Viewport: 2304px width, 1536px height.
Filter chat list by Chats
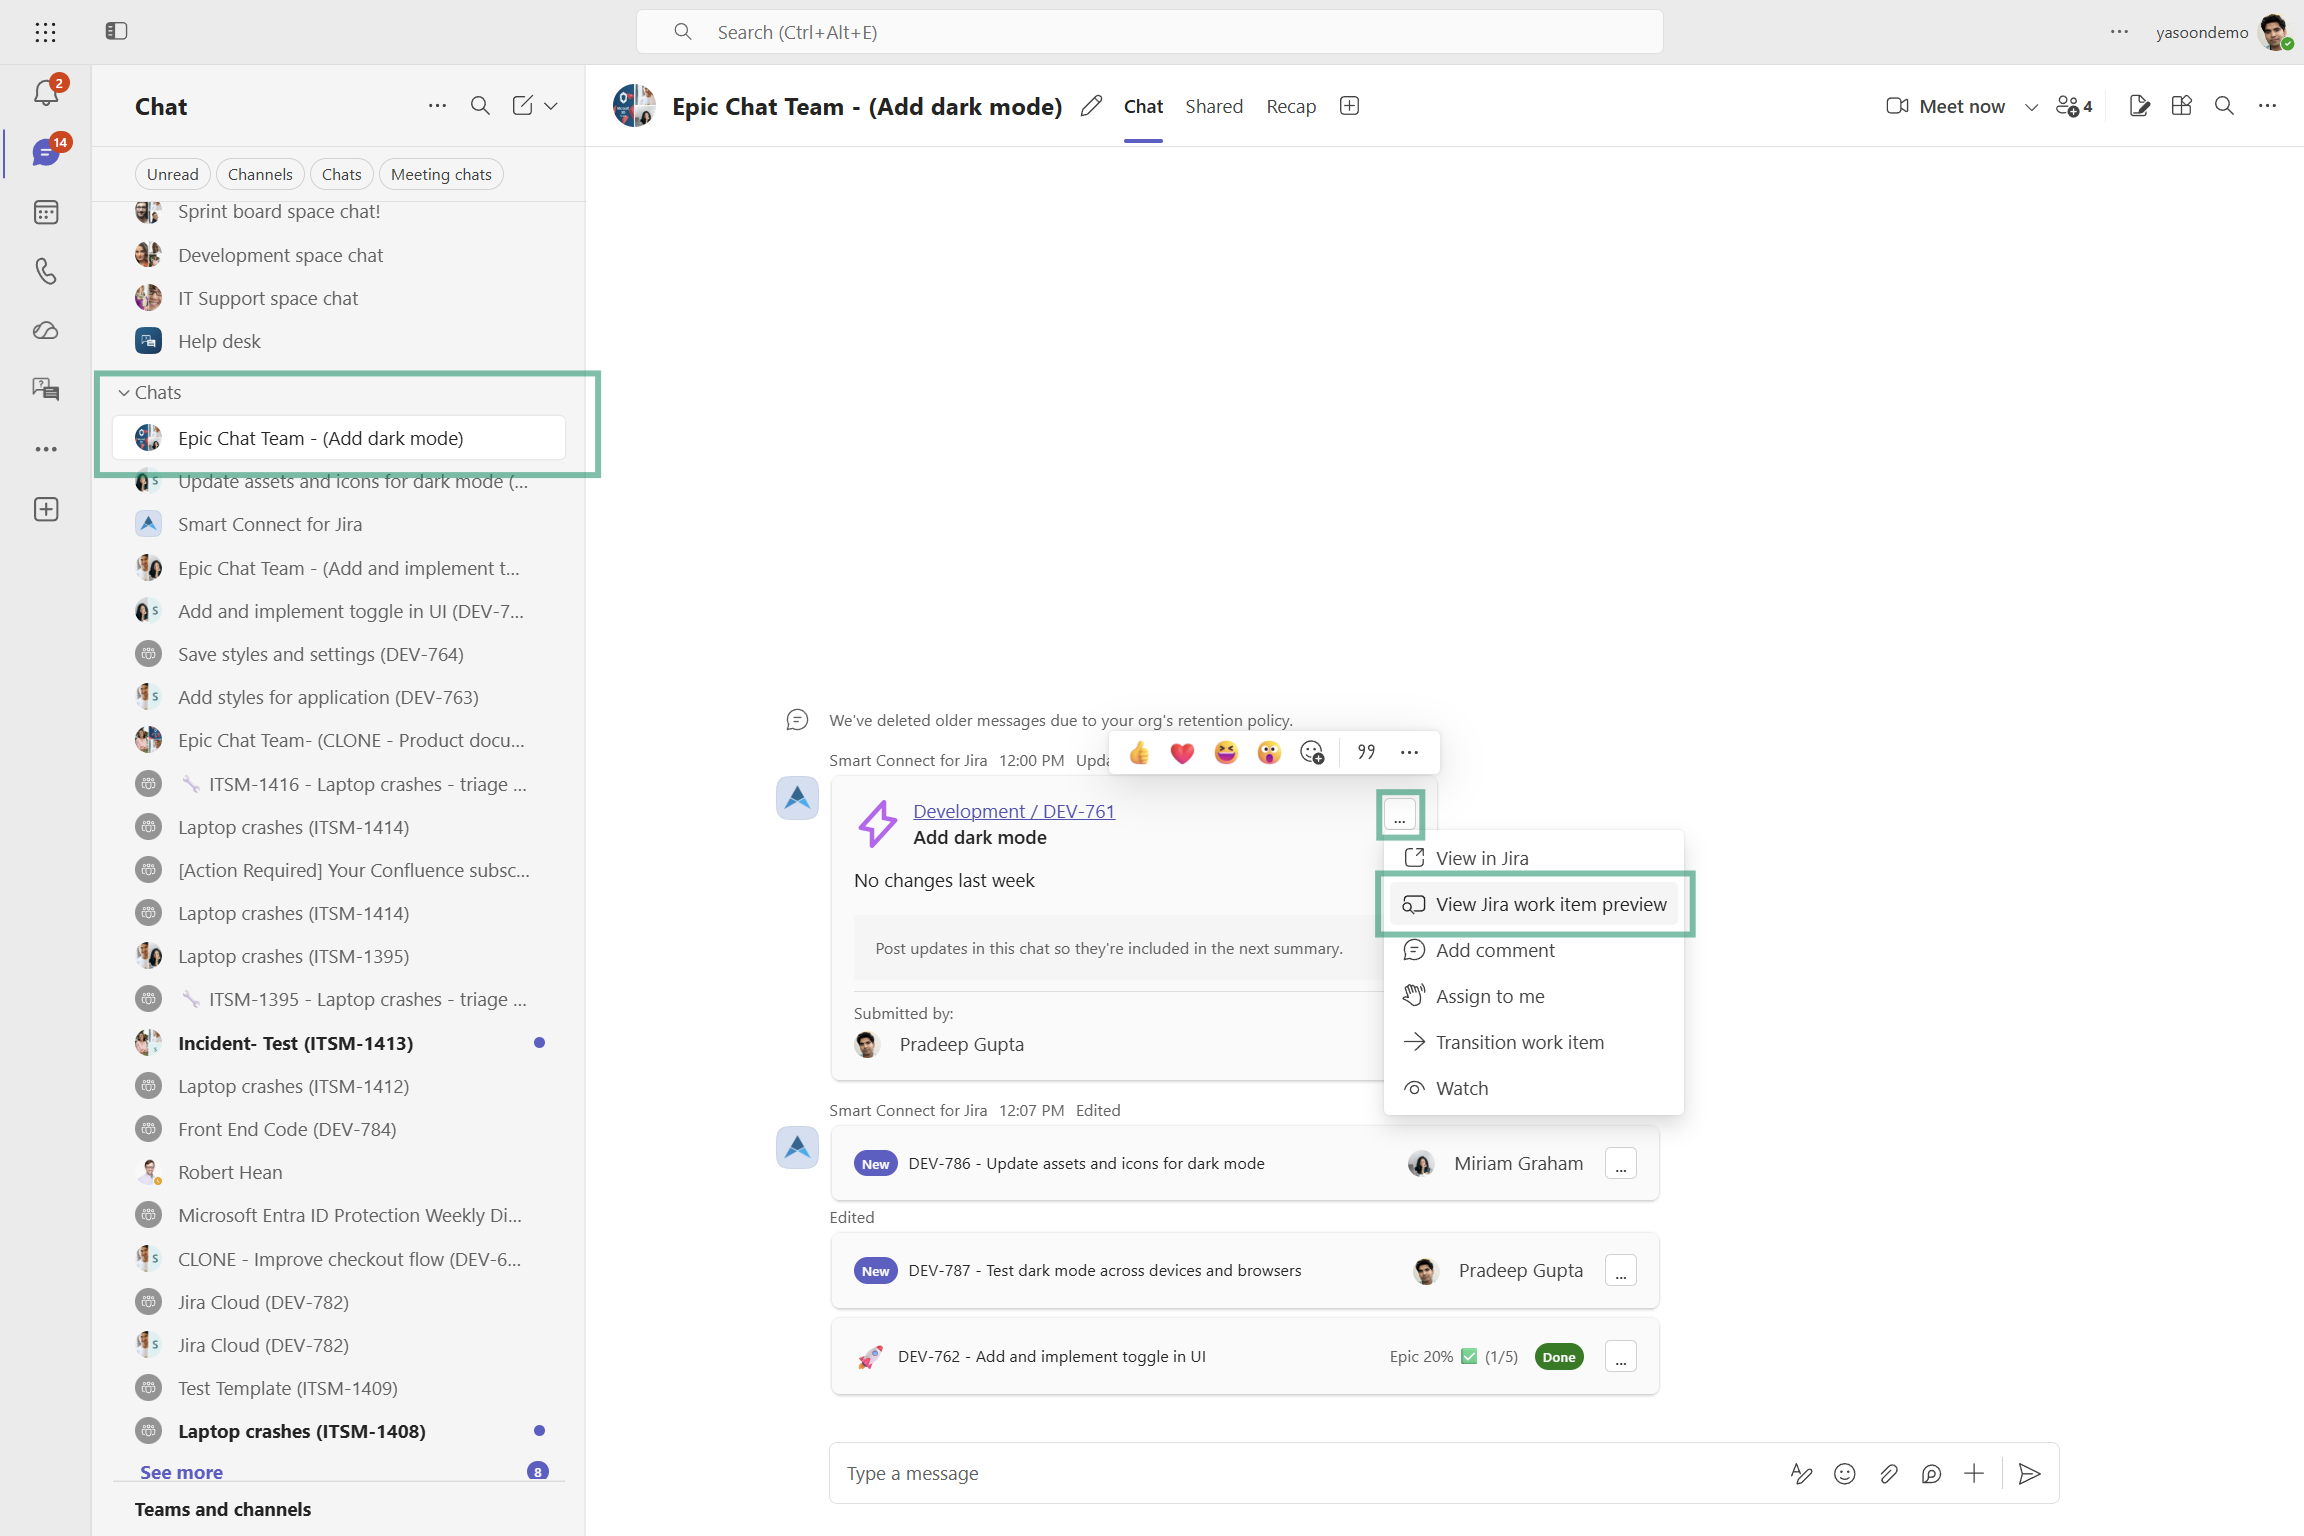(x=342, y=174)
